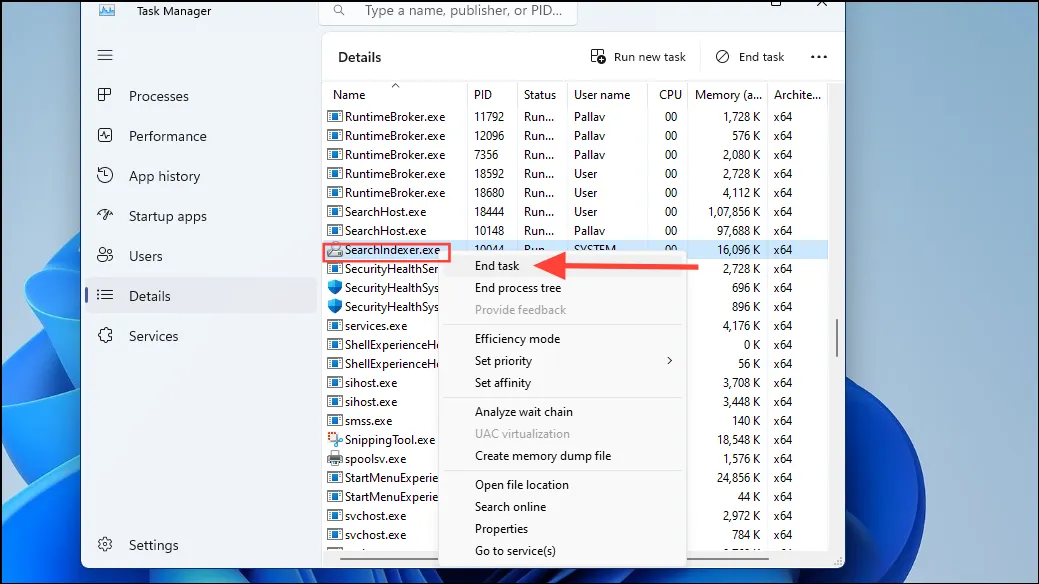Go to the Processes page
Viewport: 1039px width, 584px height.
(201, 96)
